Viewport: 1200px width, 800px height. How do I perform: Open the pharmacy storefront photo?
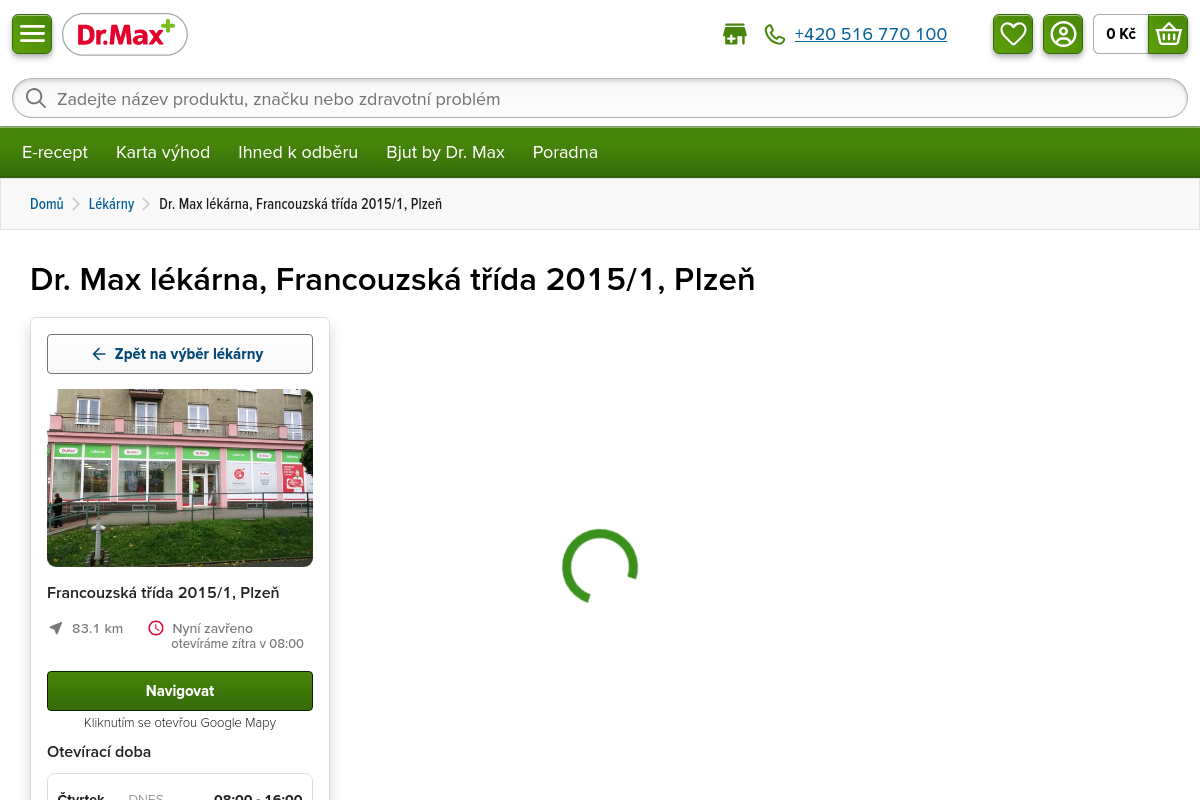point(180,478)
